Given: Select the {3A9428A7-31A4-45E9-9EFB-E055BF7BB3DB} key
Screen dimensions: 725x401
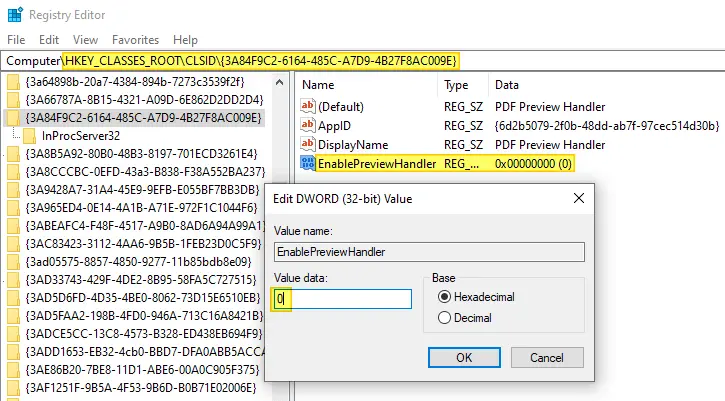Looking at the screenshot, I should coord(142,190).
